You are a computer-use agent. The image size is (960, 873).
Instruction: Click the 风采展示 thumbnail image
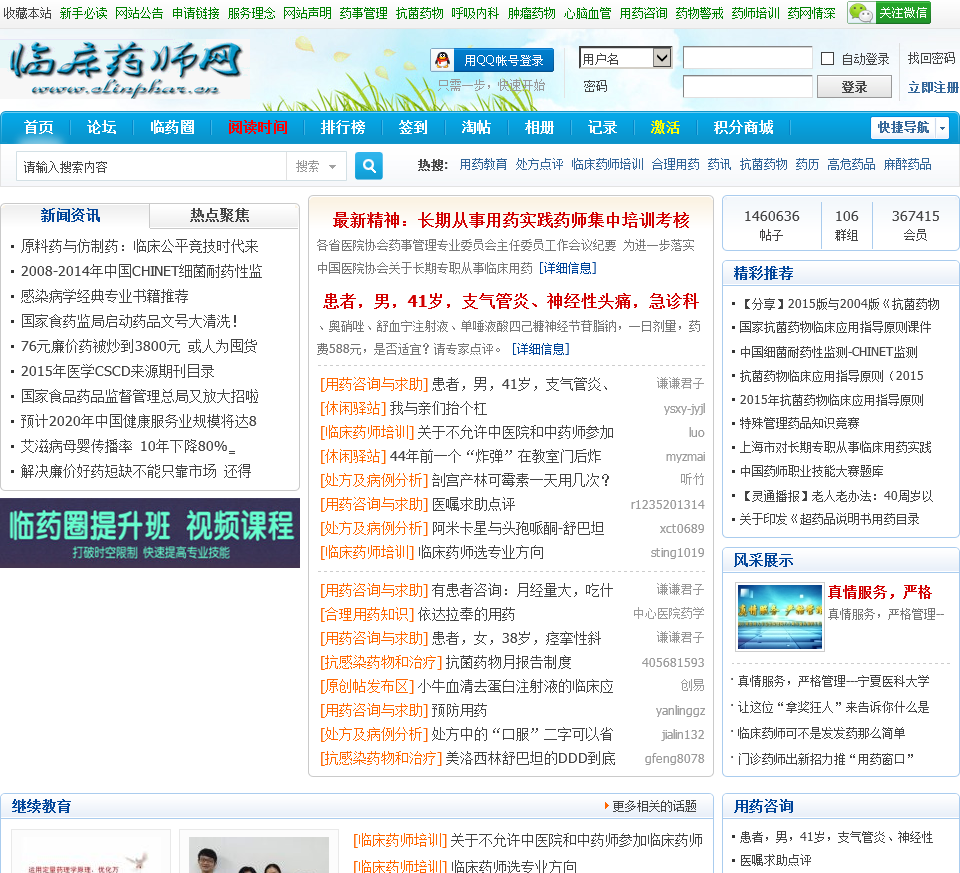pyautogui.click(x=780, y=616)
